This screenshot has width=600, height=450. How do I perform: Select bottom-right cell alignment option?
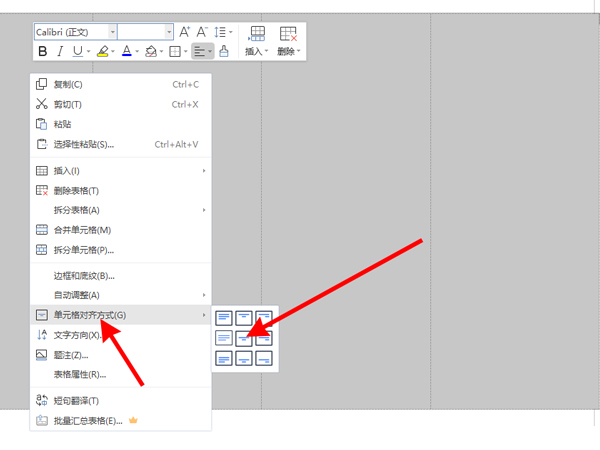[x=265, y=358]
